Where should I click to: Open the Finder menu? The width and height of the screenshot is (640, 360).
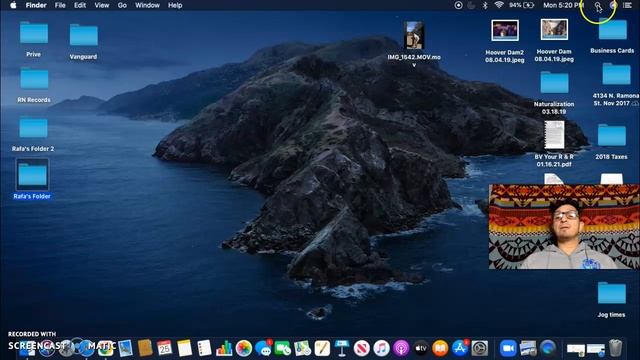click(36, 5)
